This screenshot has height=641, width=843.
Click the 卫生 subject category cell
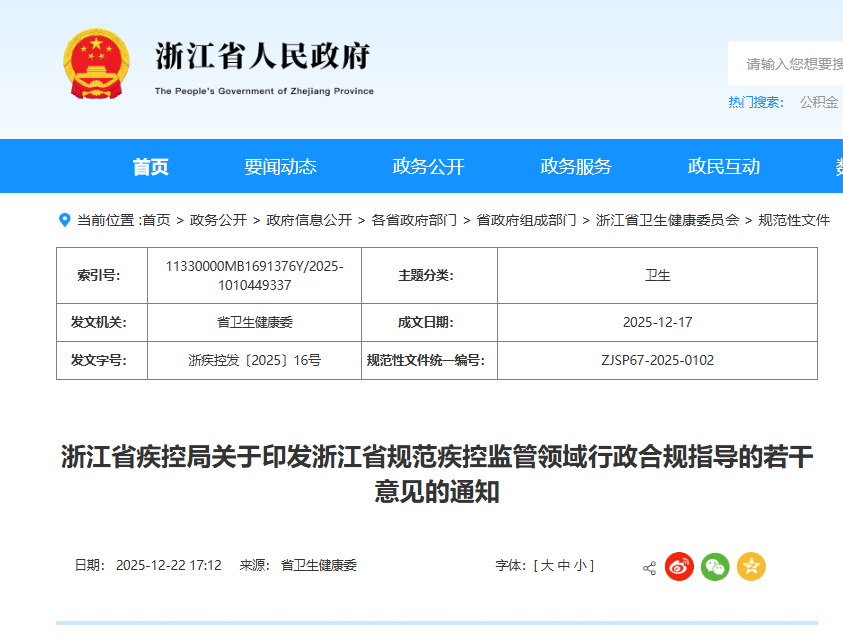(x=658, y=275)
